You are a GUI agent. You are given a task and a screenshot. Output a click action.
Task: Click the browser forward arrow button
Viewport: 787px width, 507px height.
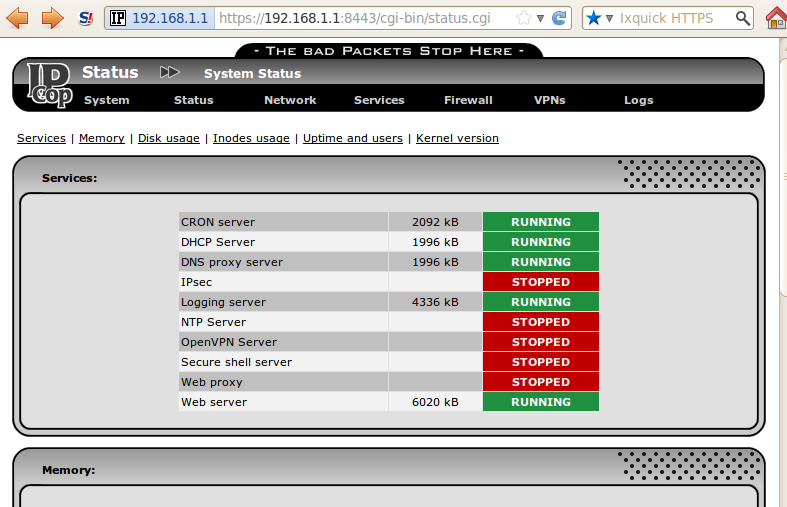click(52, 17)
